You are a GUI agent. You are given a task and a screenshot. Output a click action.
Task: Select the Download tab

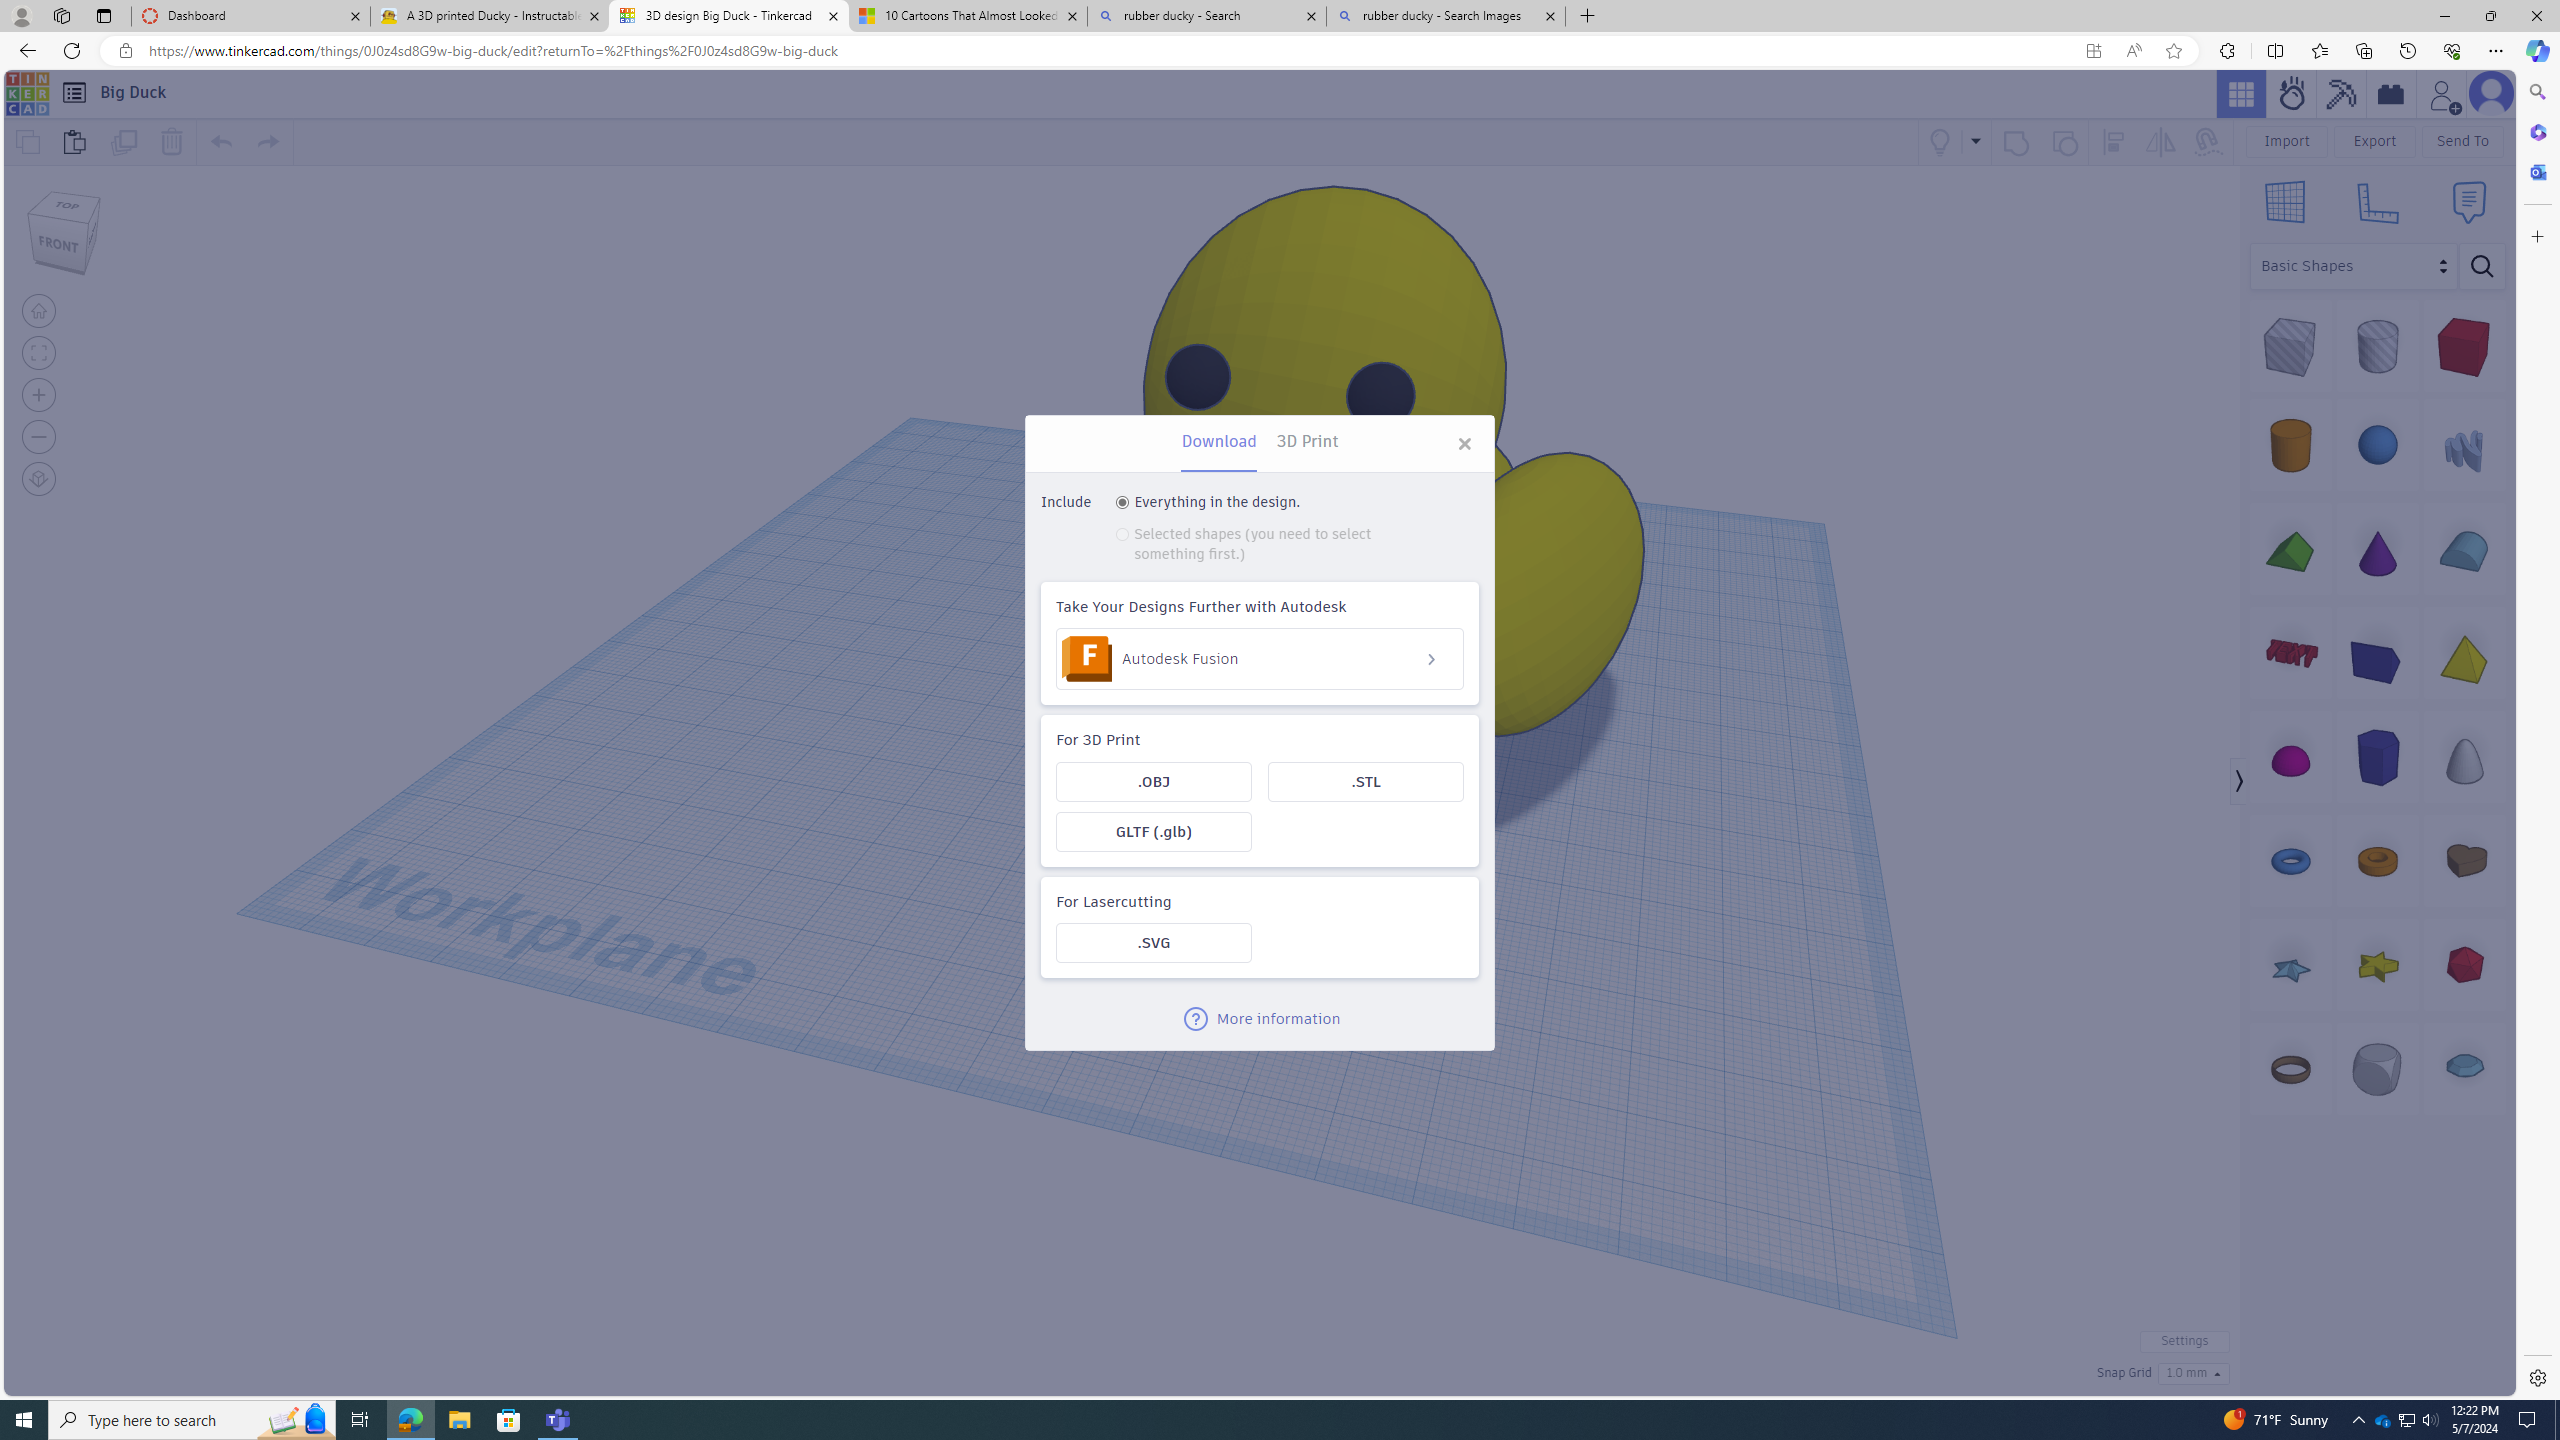(1218, 440)
